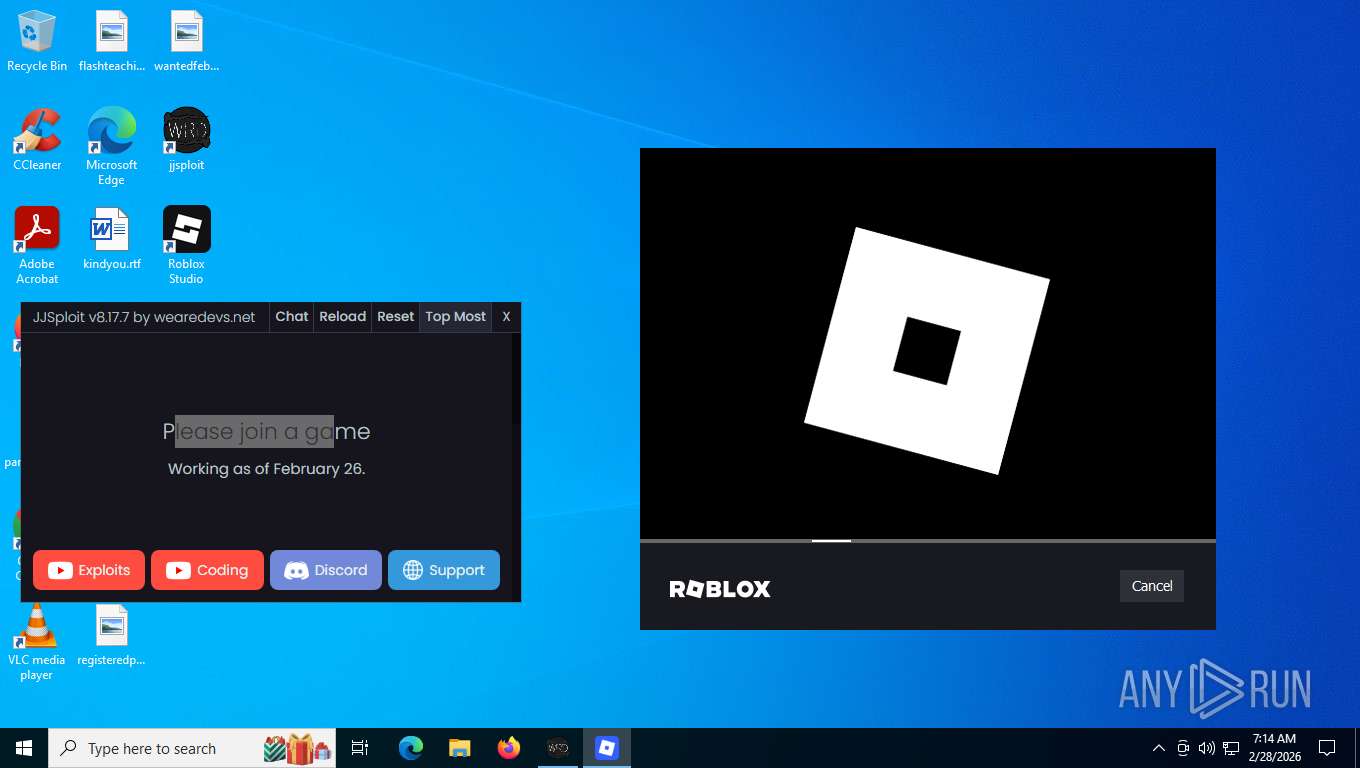1360x768 pixels.
Task: Launch the jjsploit desktop shortcut
Action: point(186,140)
